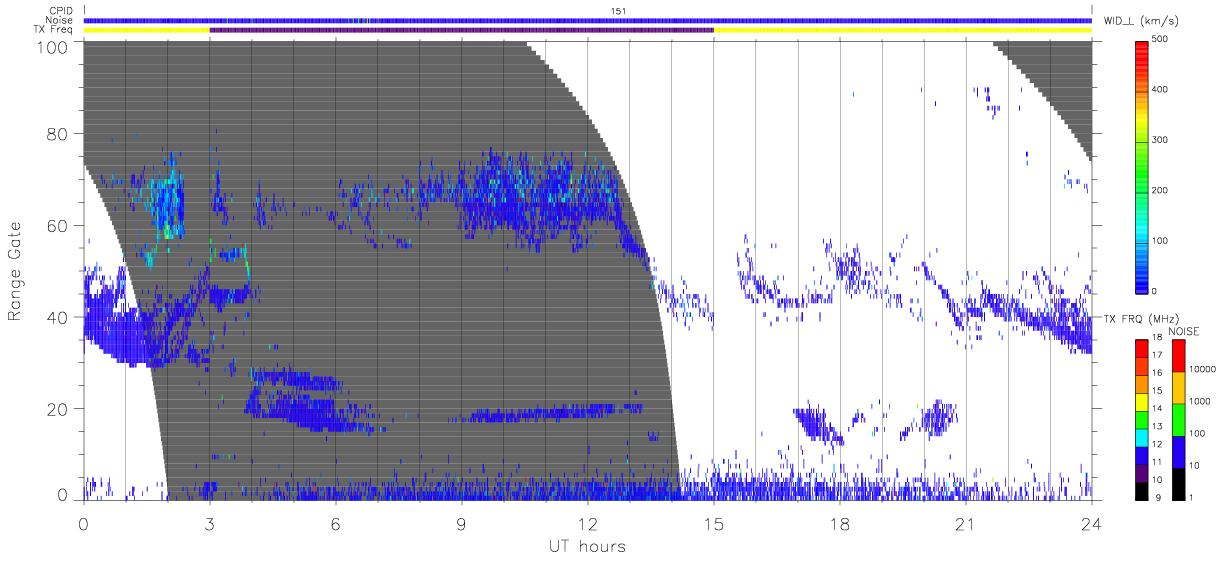The height and width of the screenshot is (567, 1228).
Task: Click the 20 tick label on the Range Gate axis
Action: [57, 409]
